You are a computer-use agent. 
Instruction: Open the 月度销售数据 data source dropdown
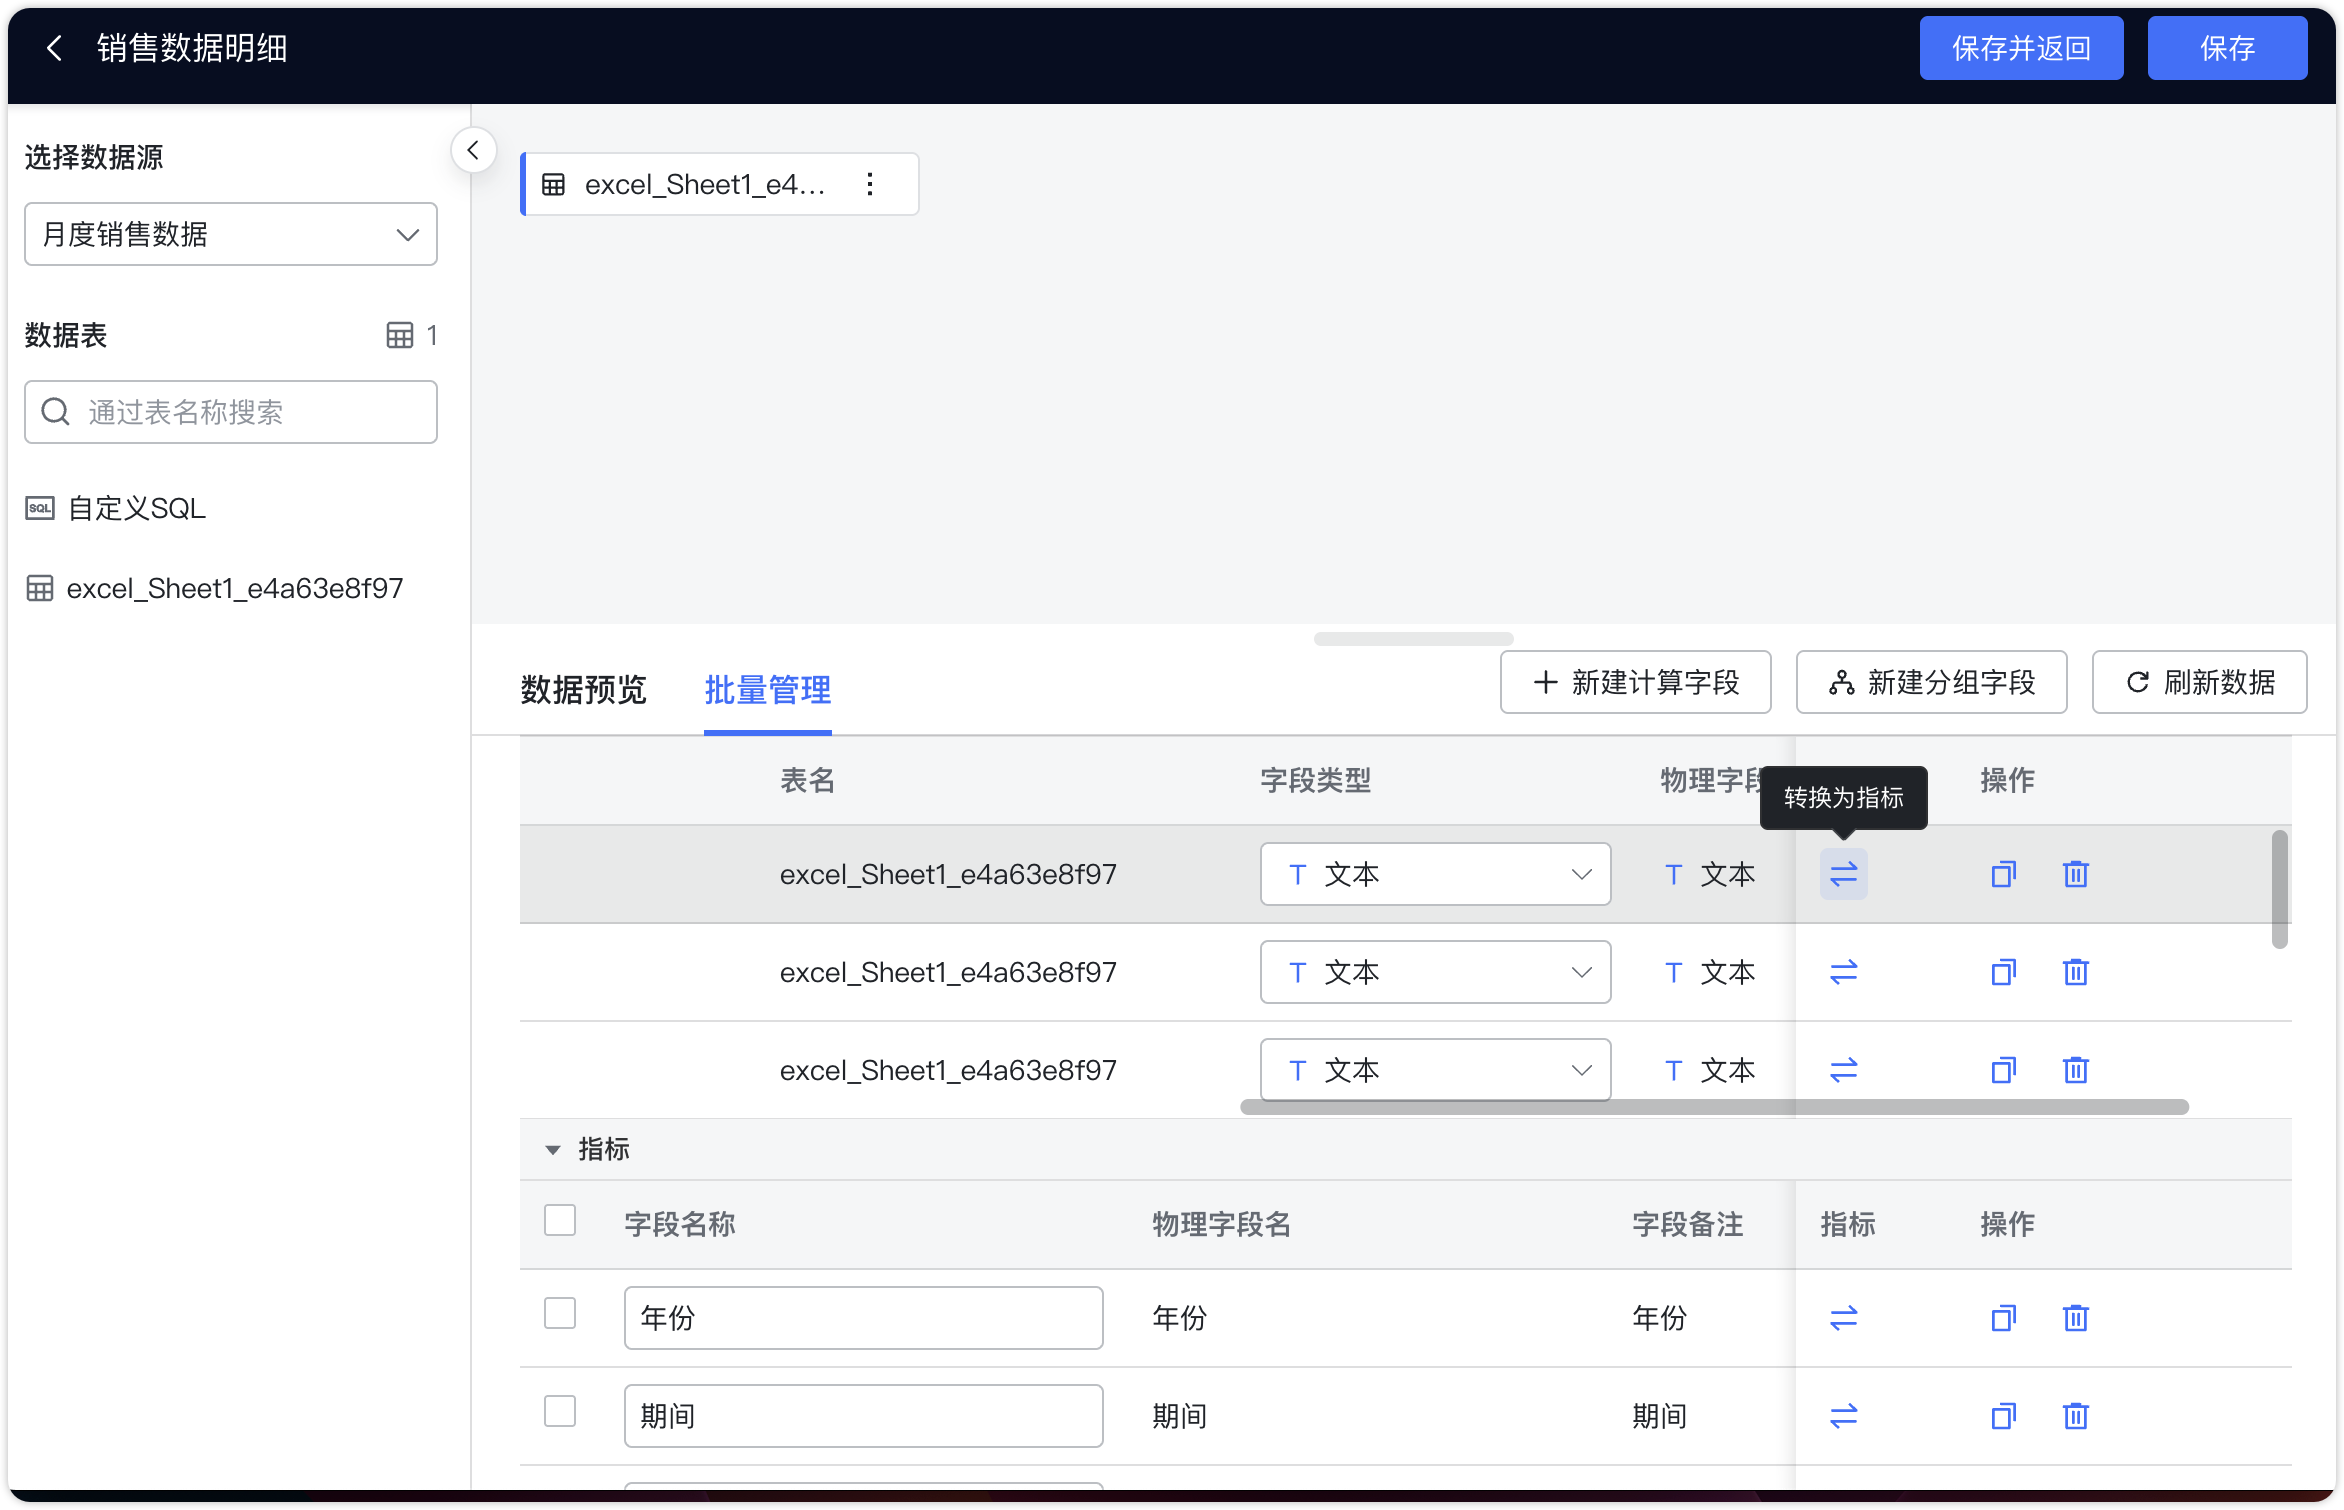coord(231,234)
